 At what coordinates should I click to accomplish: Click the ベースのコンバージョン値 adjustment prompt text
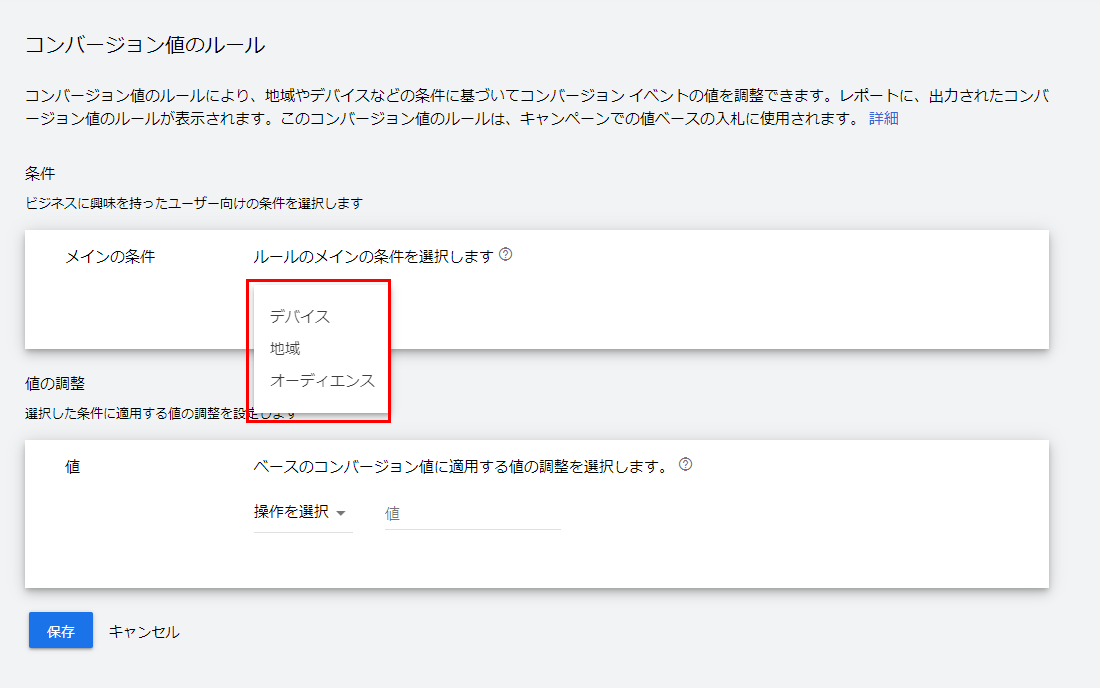point(460,466)
